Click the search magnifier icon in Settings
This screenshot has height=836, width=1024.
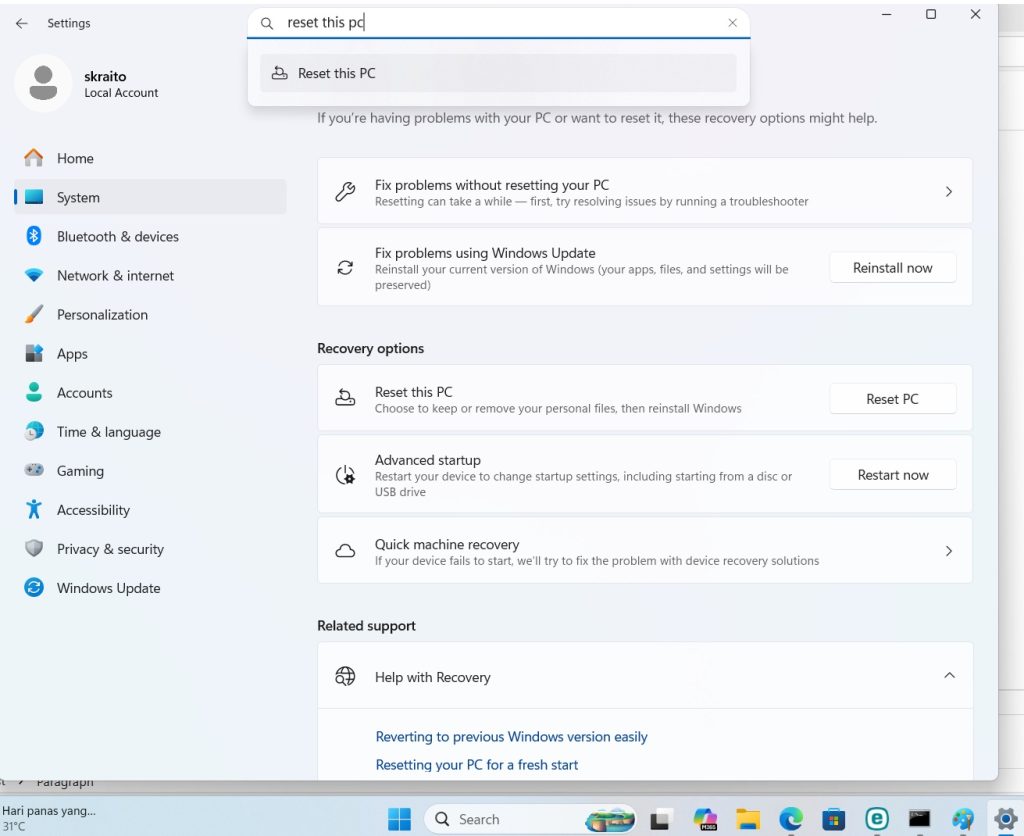click(x=266, y=24)
